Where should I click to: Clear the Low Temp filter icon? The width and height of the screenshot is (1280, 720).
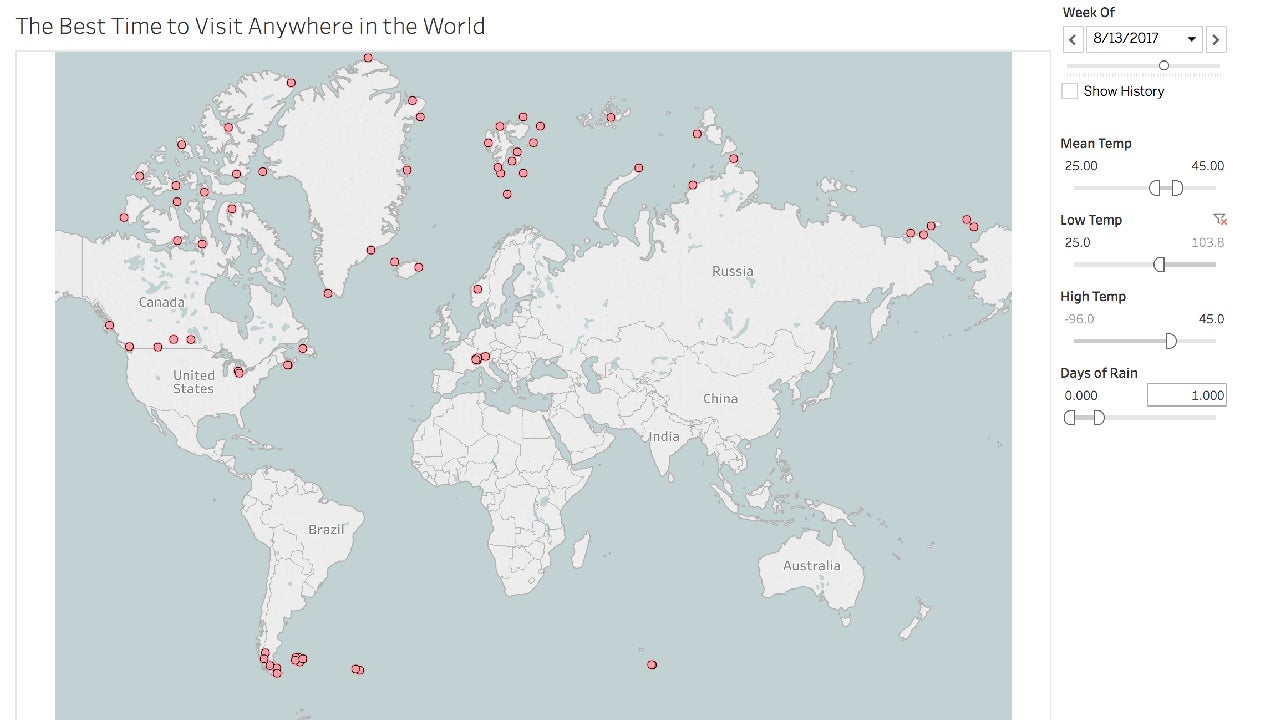point(1219,220)
